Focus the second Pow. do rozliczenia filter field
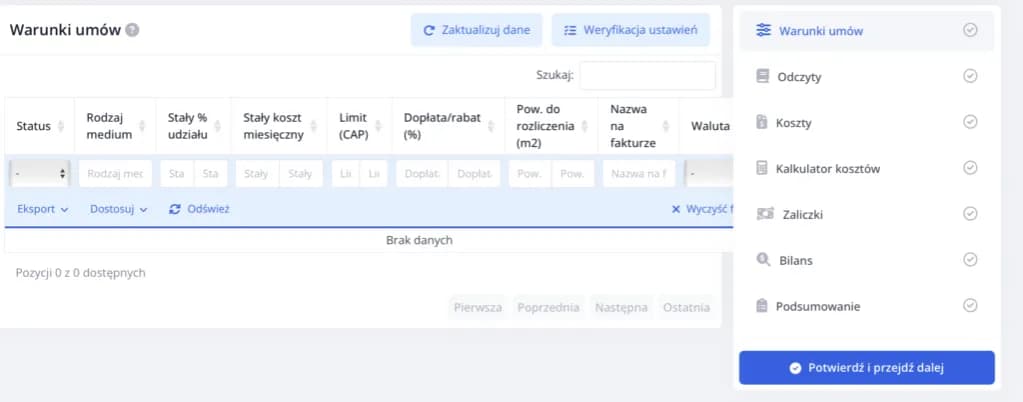The image size is (1023, 402). 573,174
